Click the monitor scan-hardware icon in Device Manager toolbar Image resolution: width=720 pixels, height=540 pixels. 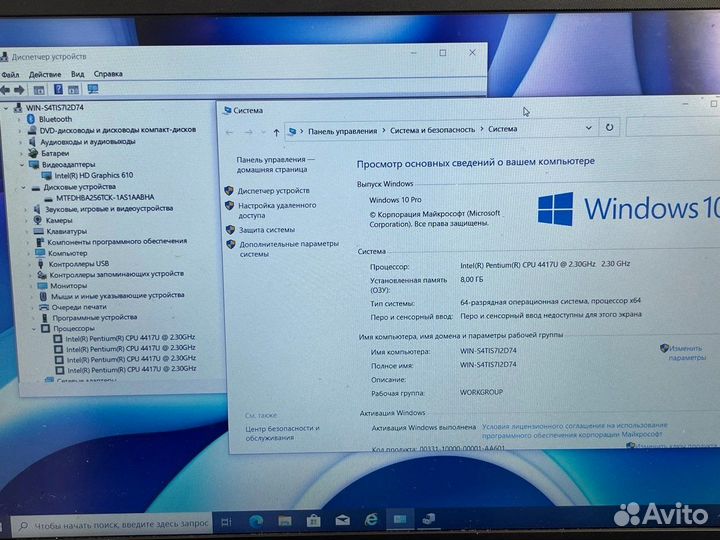click(x=93, y=89)
